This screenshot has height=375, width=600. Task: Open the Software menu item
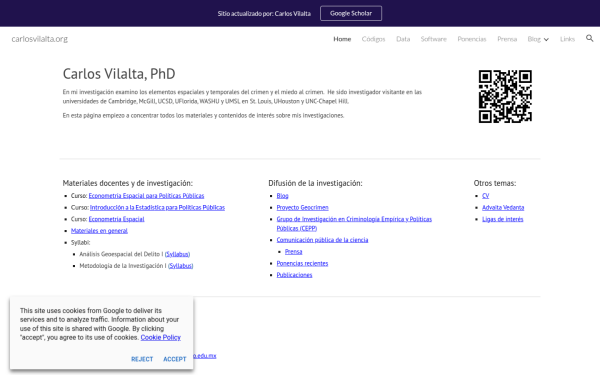(434, 39)
